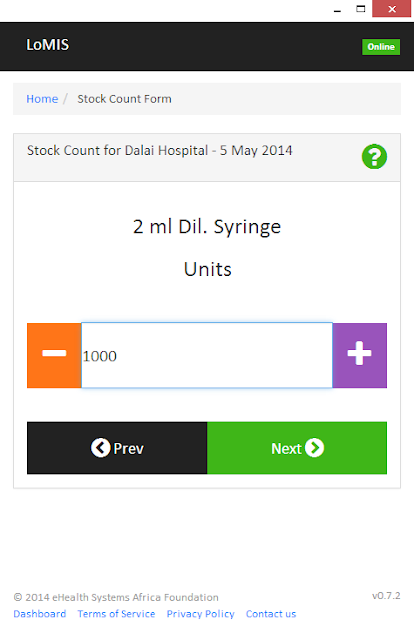Open the Dashboard footer link

click(40, 614)
